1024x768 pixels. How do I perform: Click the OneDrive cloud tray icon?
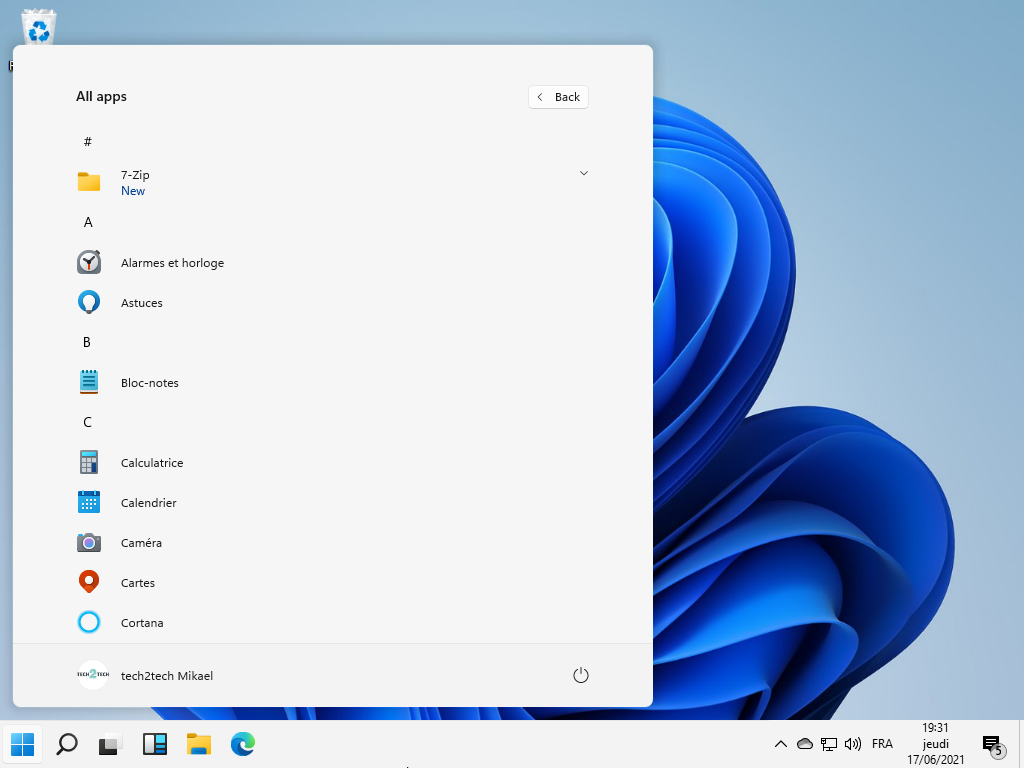pyautogui.click(x=805, y=744)
